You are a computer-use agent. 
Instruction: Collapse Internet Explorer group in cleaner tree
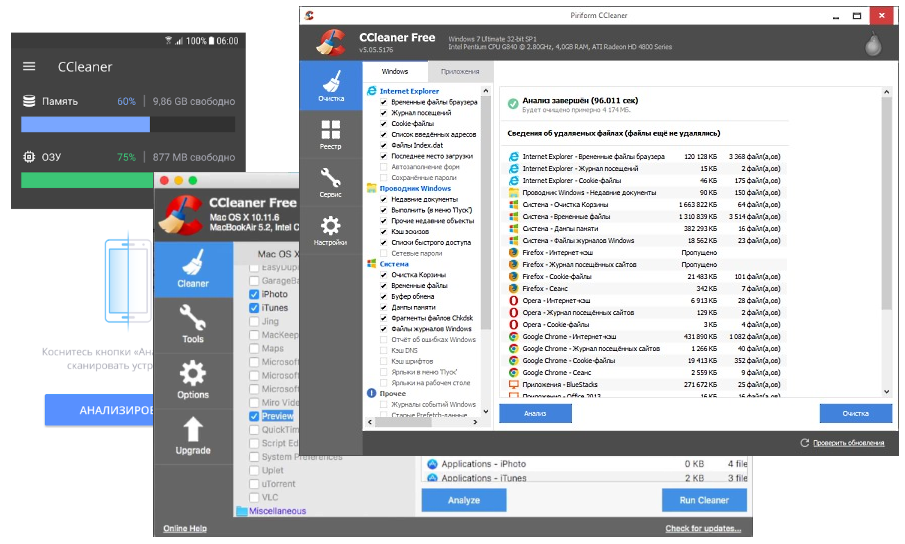409,91
